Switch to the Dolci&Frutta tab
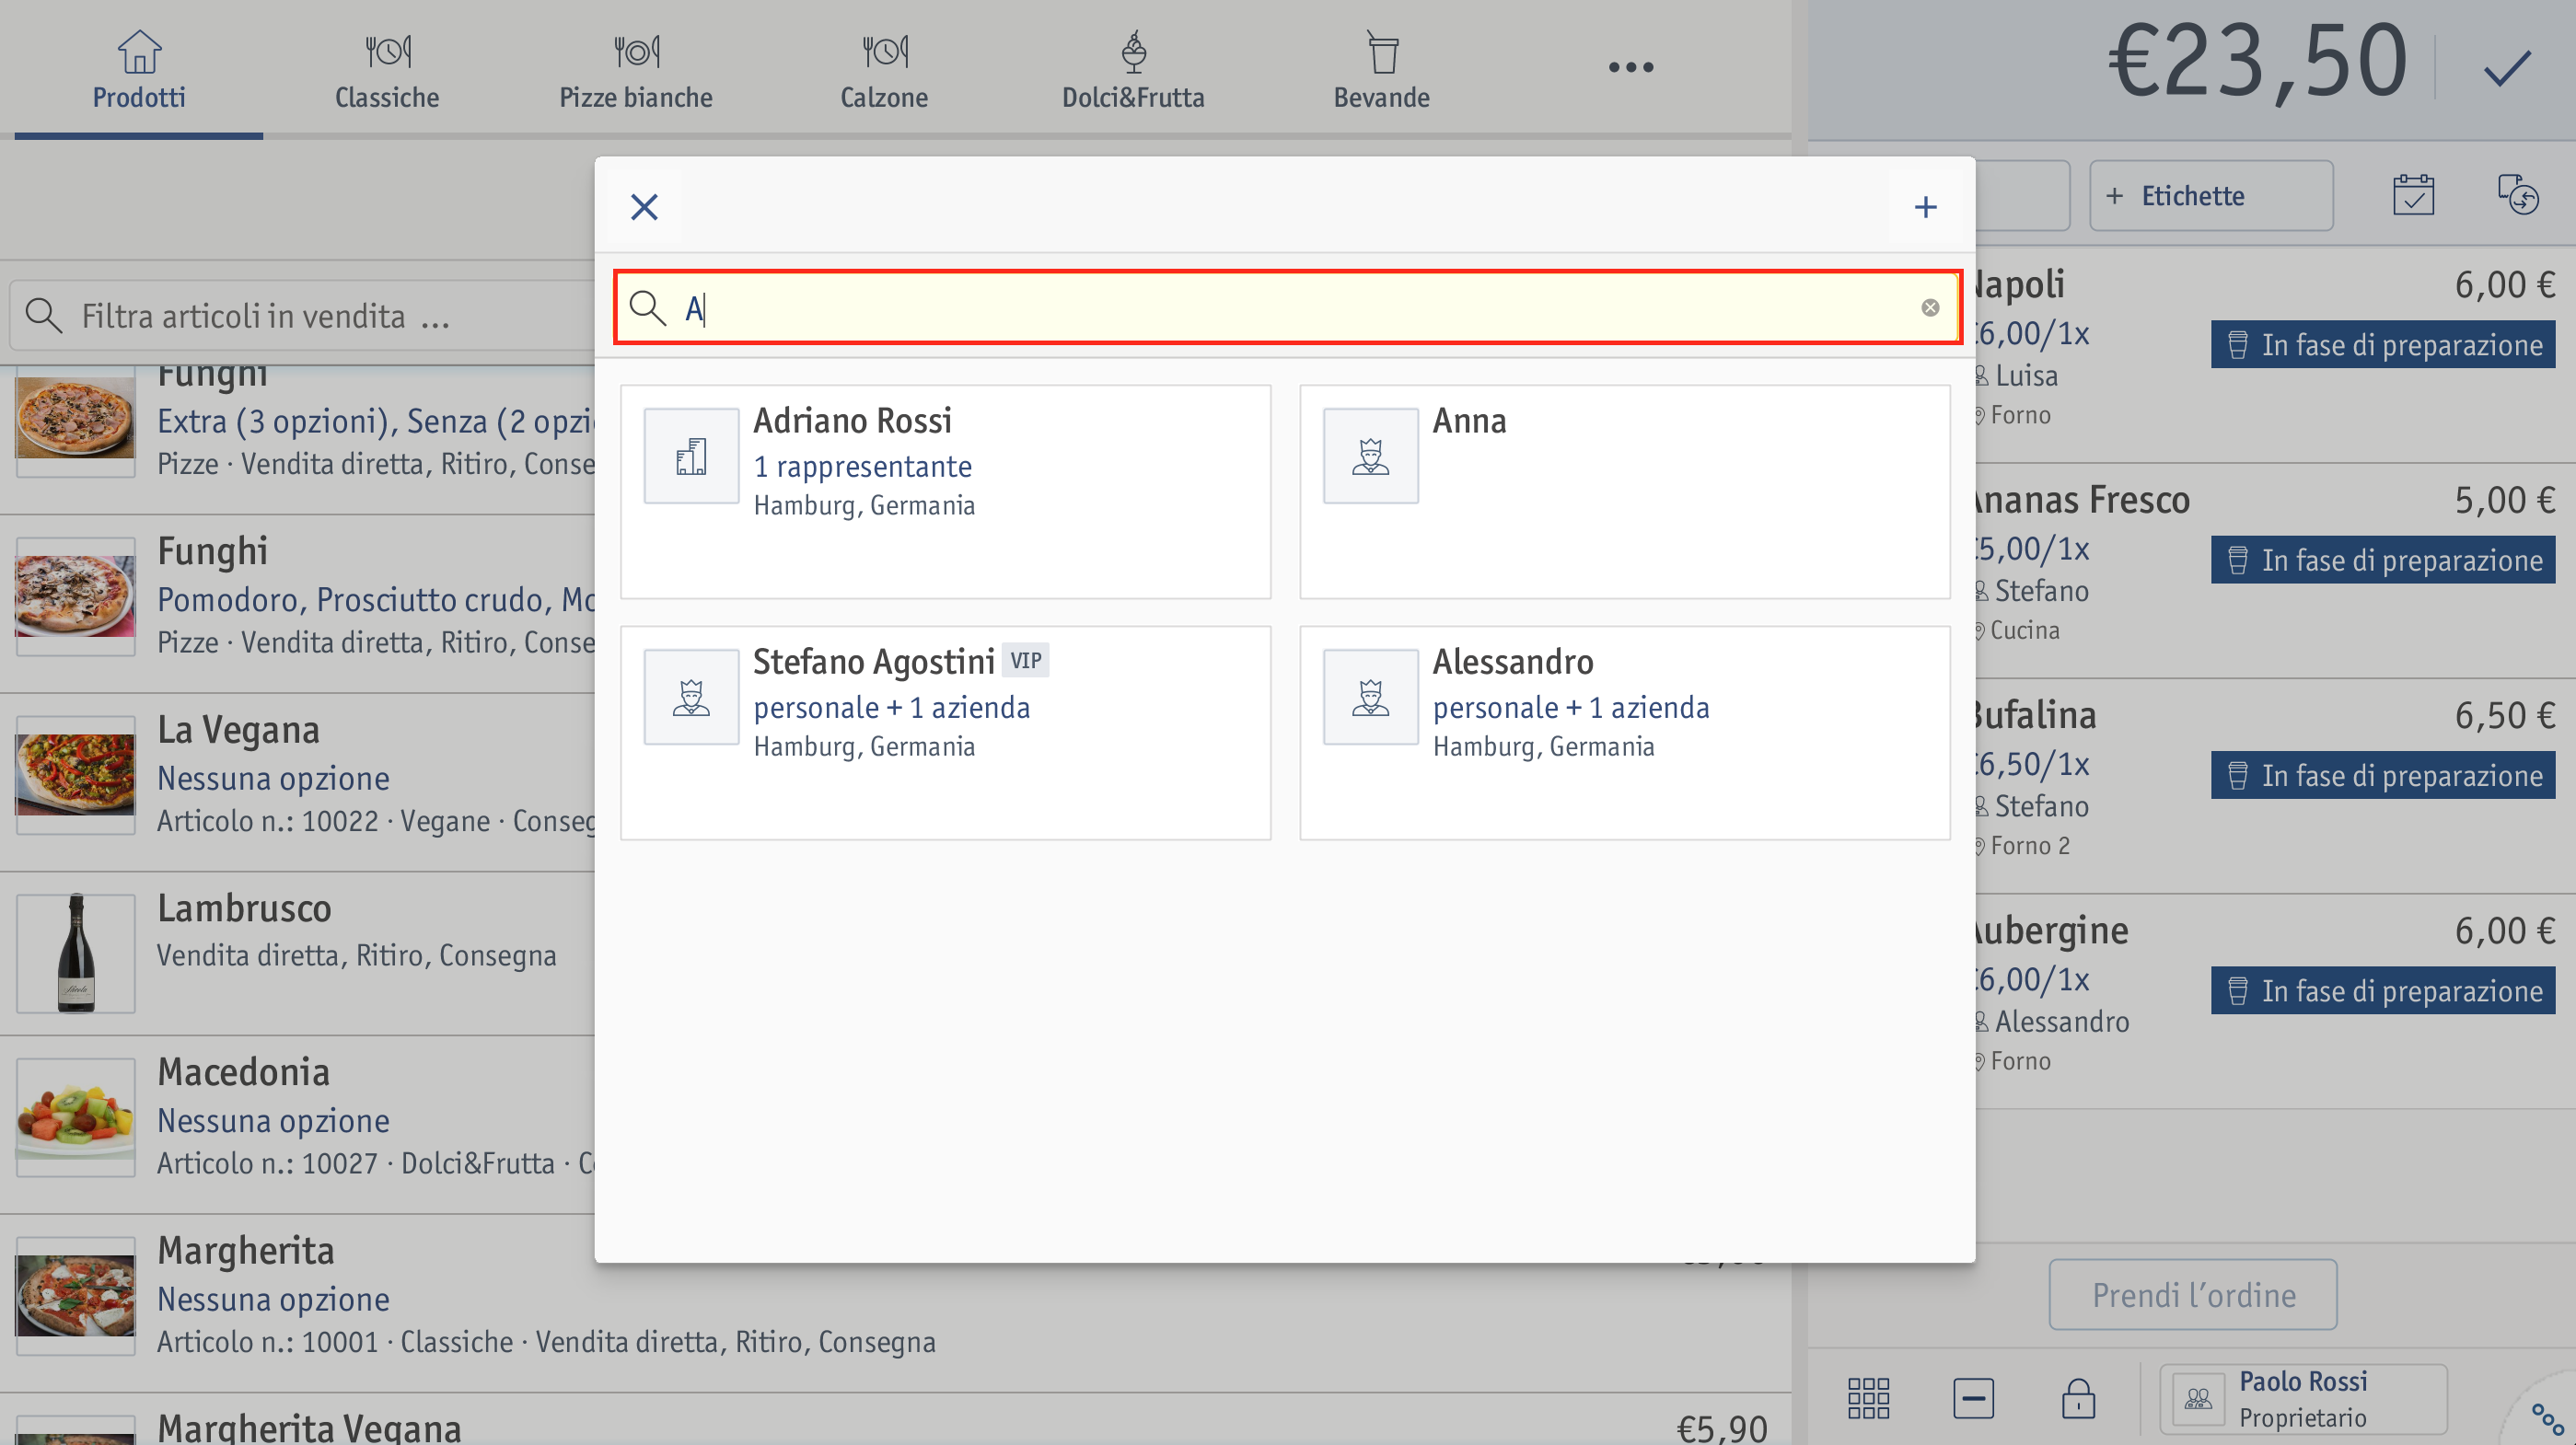This screenshot has width=2576, height=1445. (1133, 70)
